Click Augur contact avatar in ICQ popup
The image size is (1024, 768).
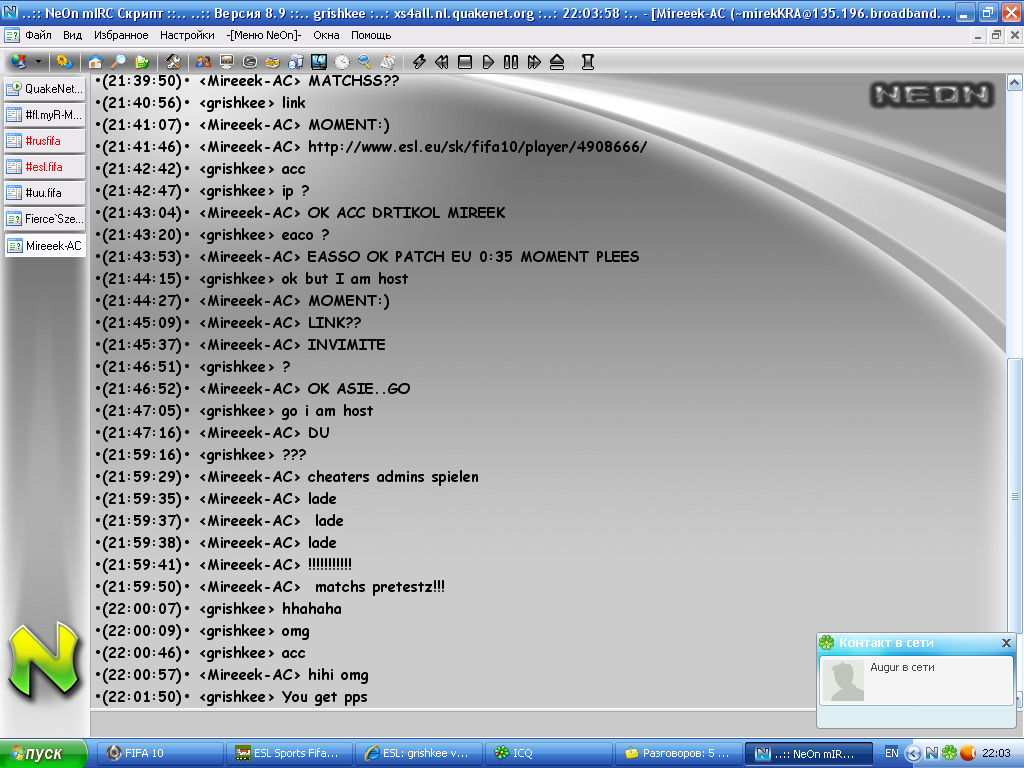pos(843,680)
